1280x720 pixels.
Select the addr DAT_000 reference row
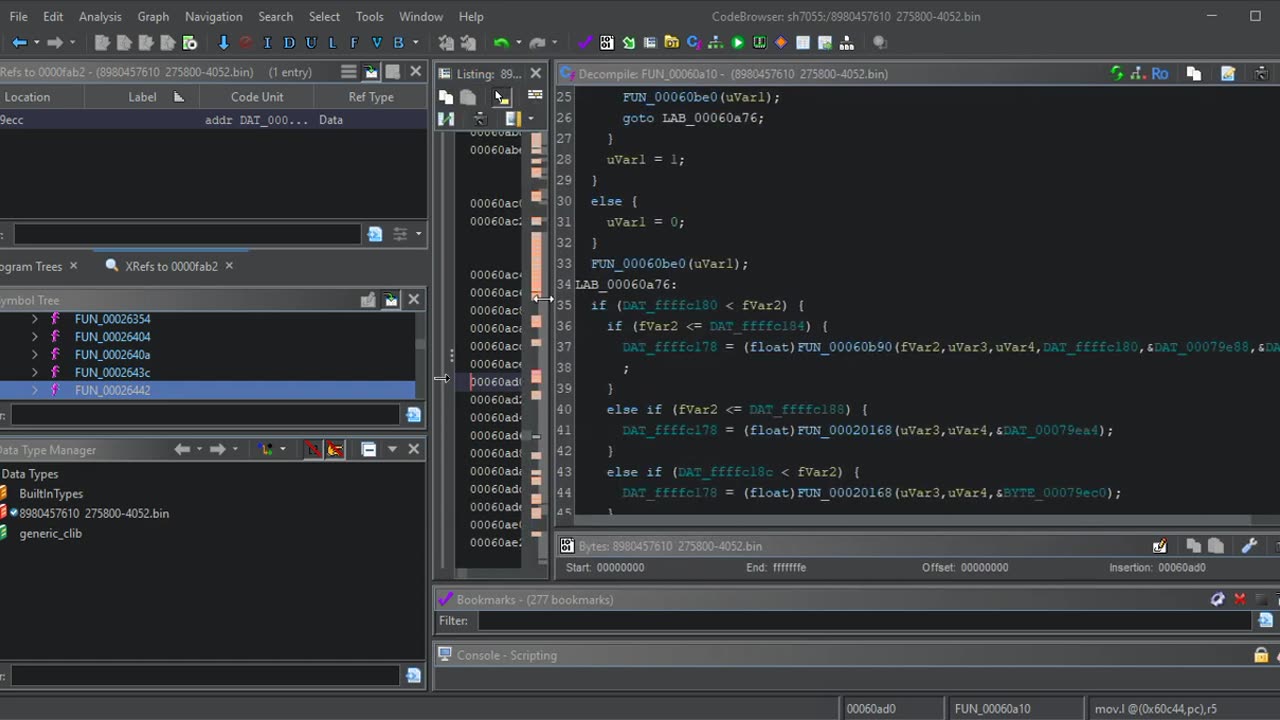click(213, 119)
